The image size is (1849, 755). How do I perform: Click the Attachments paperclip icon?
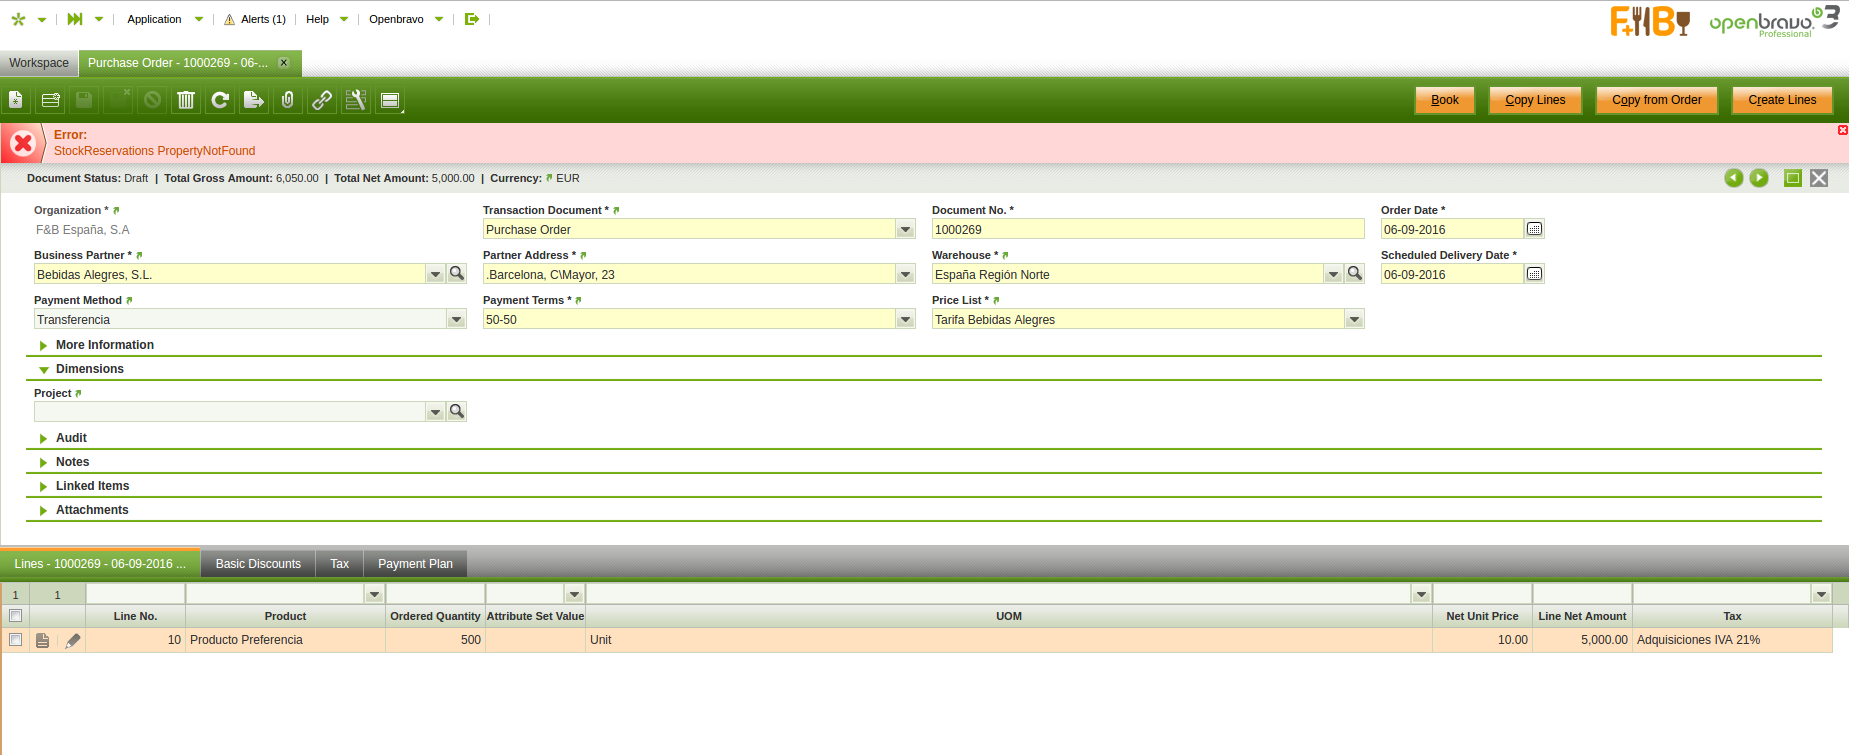[x=288, y=100]
